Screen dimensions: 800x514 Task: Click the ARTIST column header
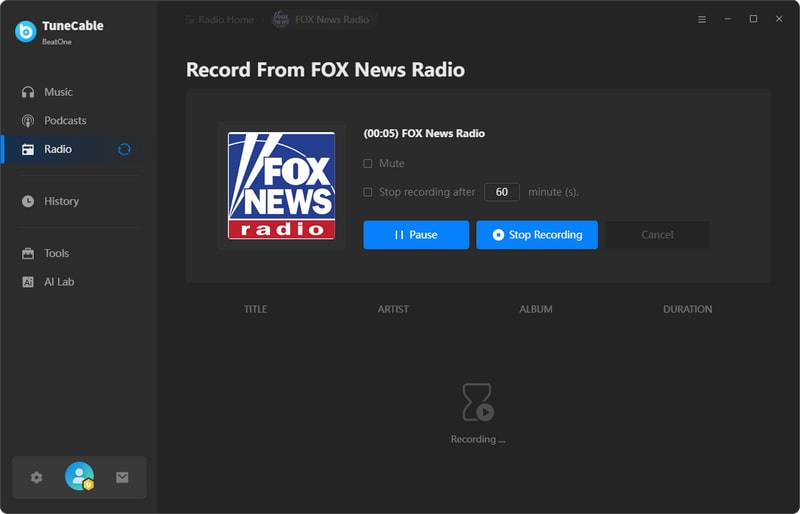pyautogui.click(x=393, y=309)
